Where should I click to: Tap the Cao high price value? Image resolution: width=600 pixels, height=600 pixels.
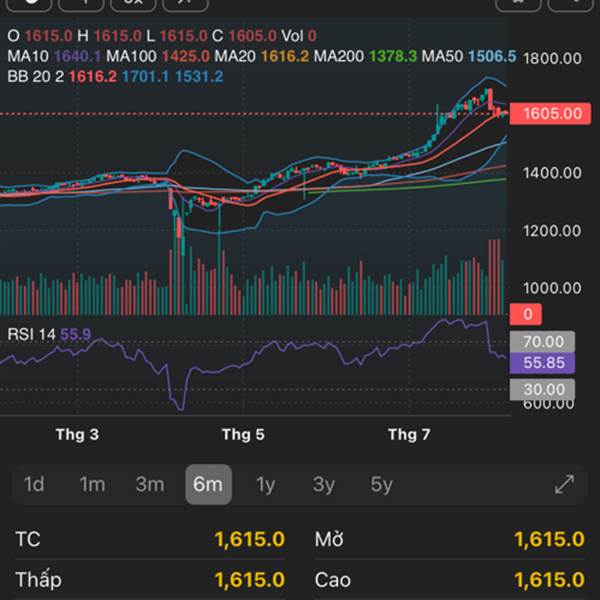(549, 580)
